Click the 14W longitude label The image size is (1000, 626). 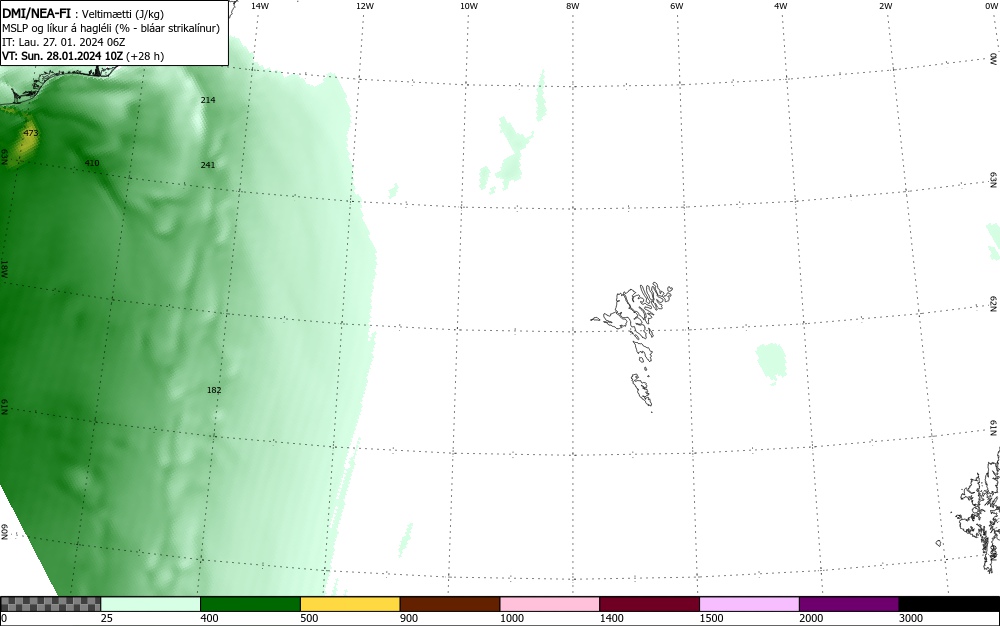tap(260, 6)
